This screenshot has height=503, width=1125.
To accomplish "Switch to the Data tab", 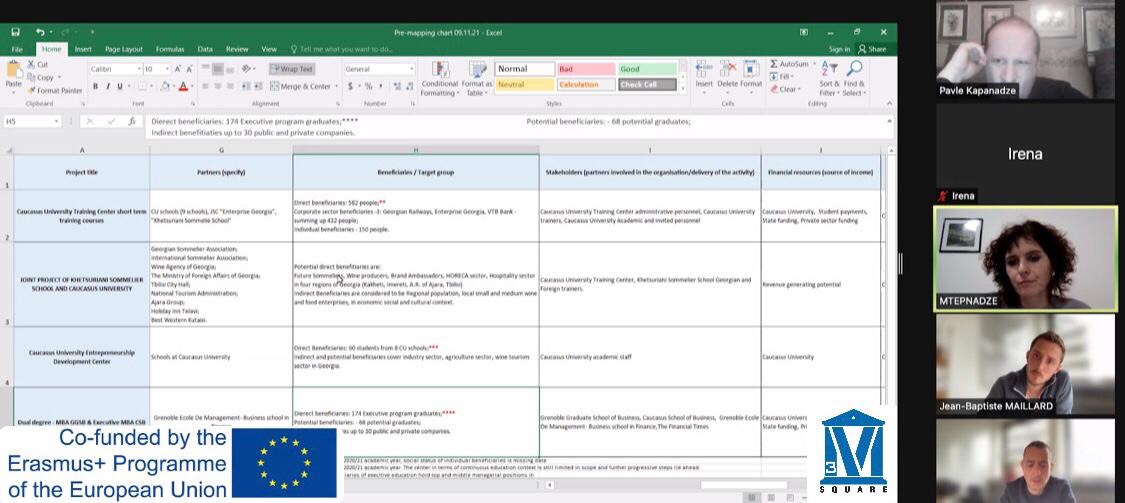I will [x=205, y=50].
